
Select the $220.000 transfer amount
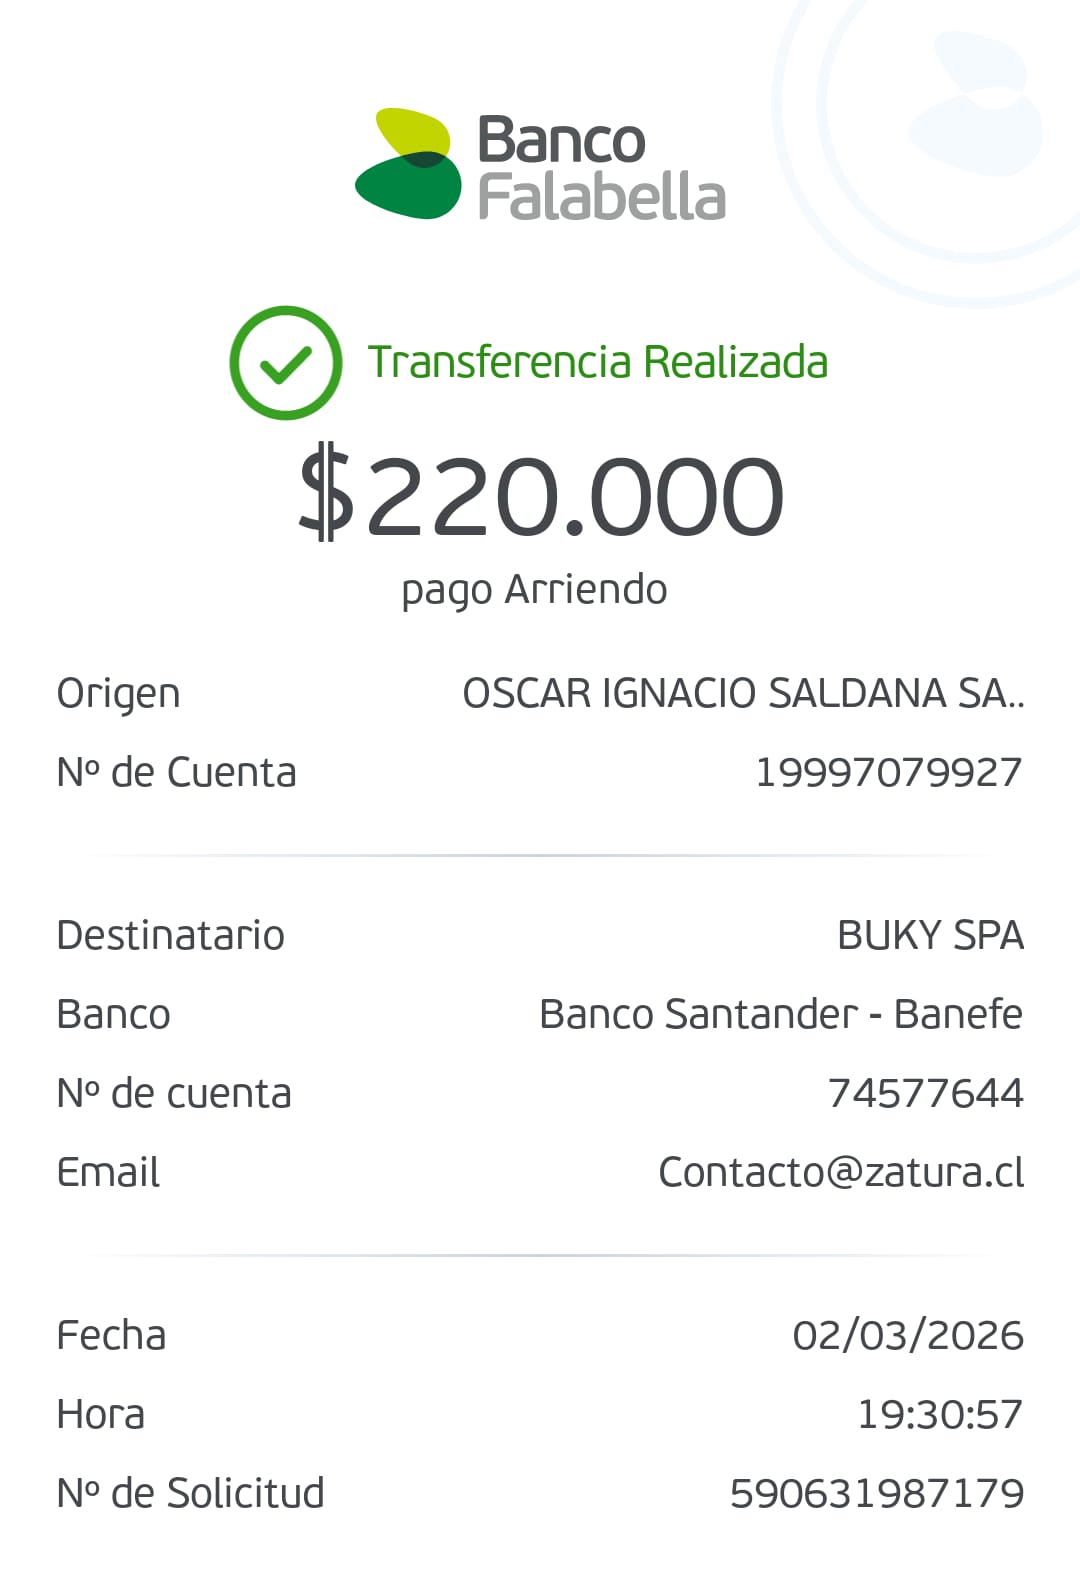[x=541, y=496]
